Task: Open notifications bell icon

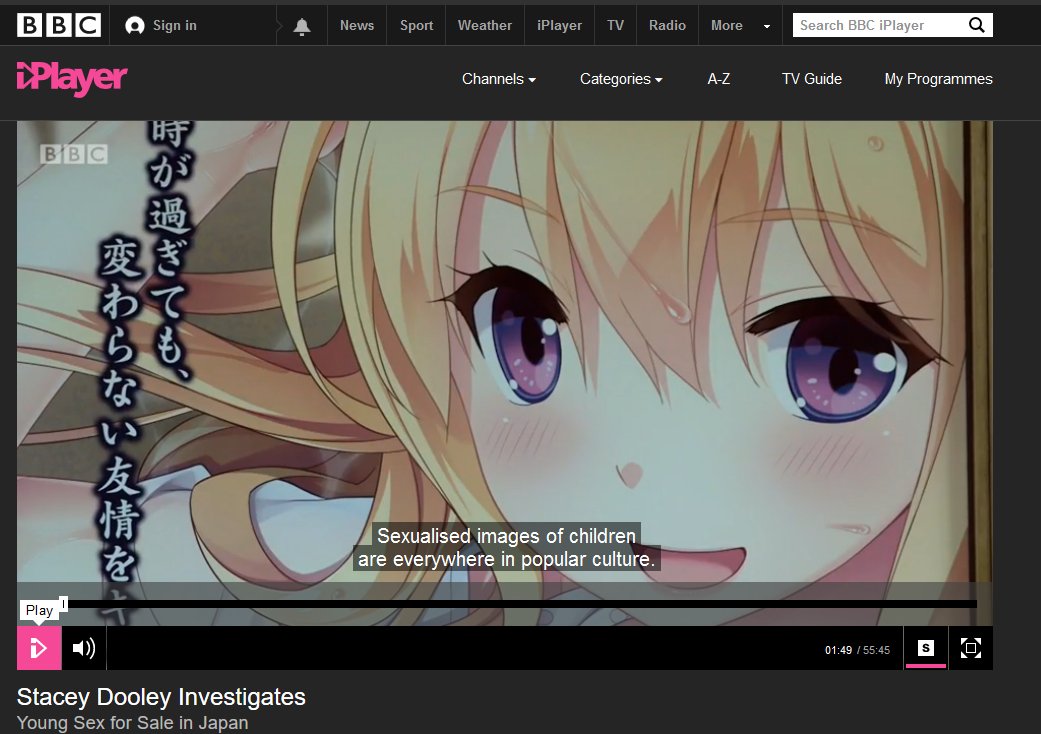Action: pos(302,26)
